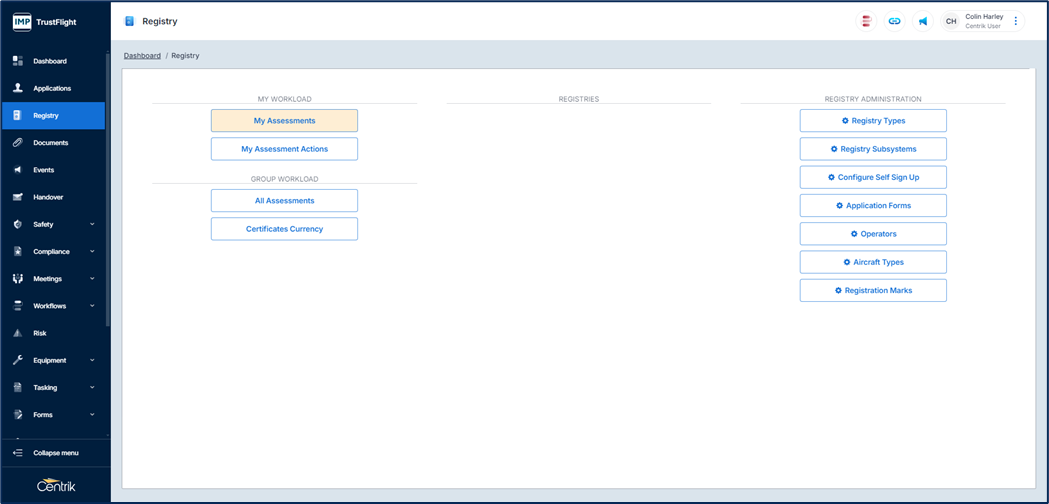
Task: Follow the Dashboard breadcrumb link
Action: (142, 56)
